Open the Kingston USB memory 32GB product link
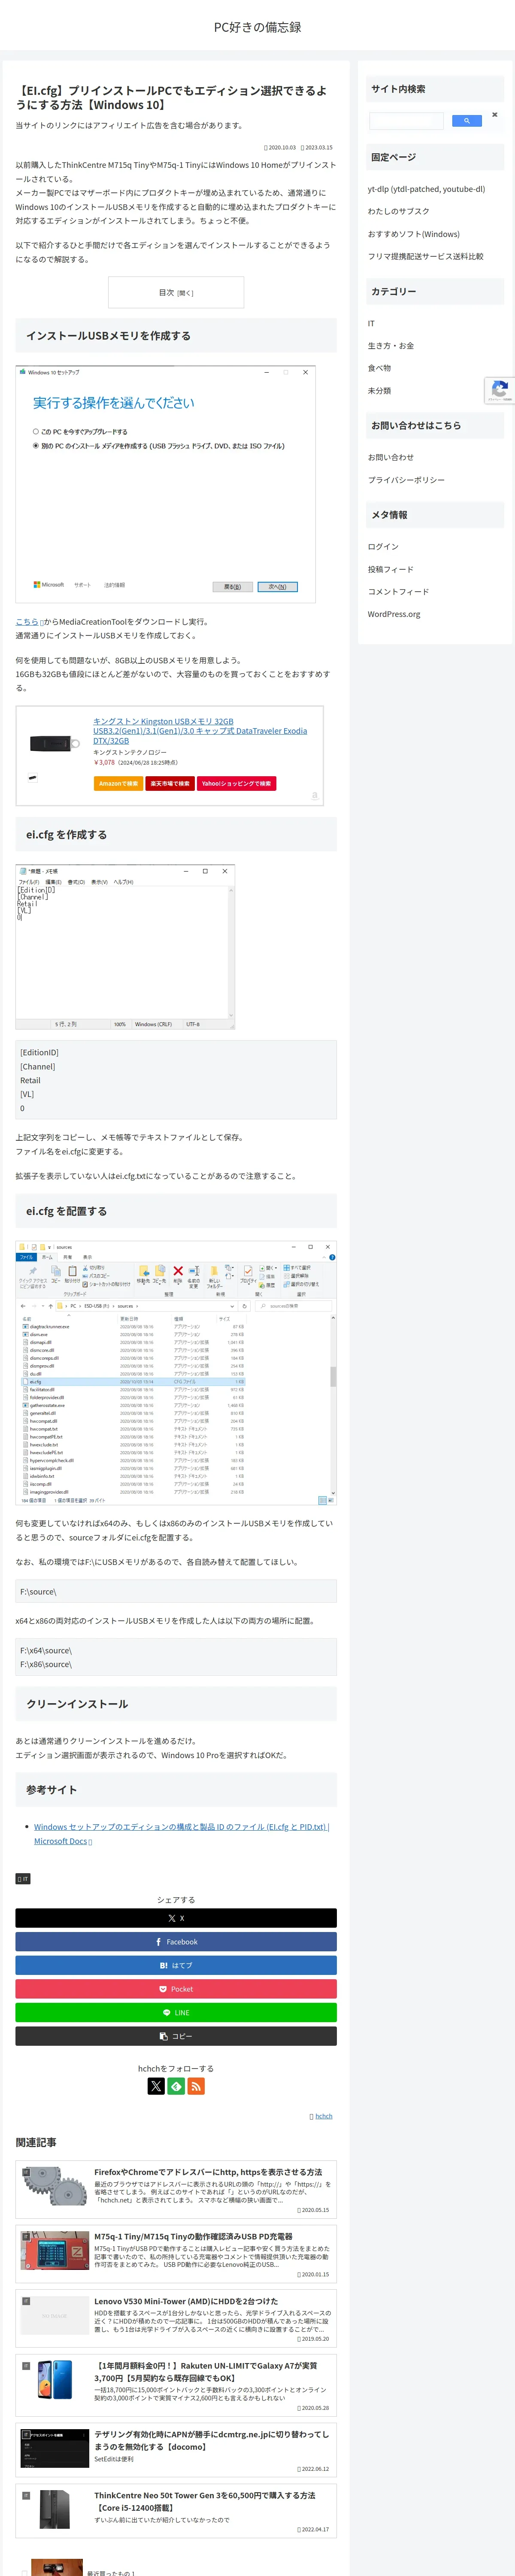The image size is (515, 2576). tap(200, 731)
